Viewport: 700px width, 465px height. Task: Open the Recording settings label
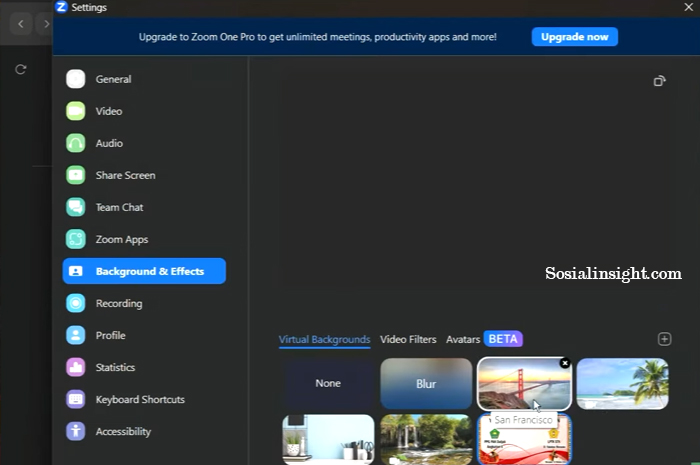[x=119, y=303]
